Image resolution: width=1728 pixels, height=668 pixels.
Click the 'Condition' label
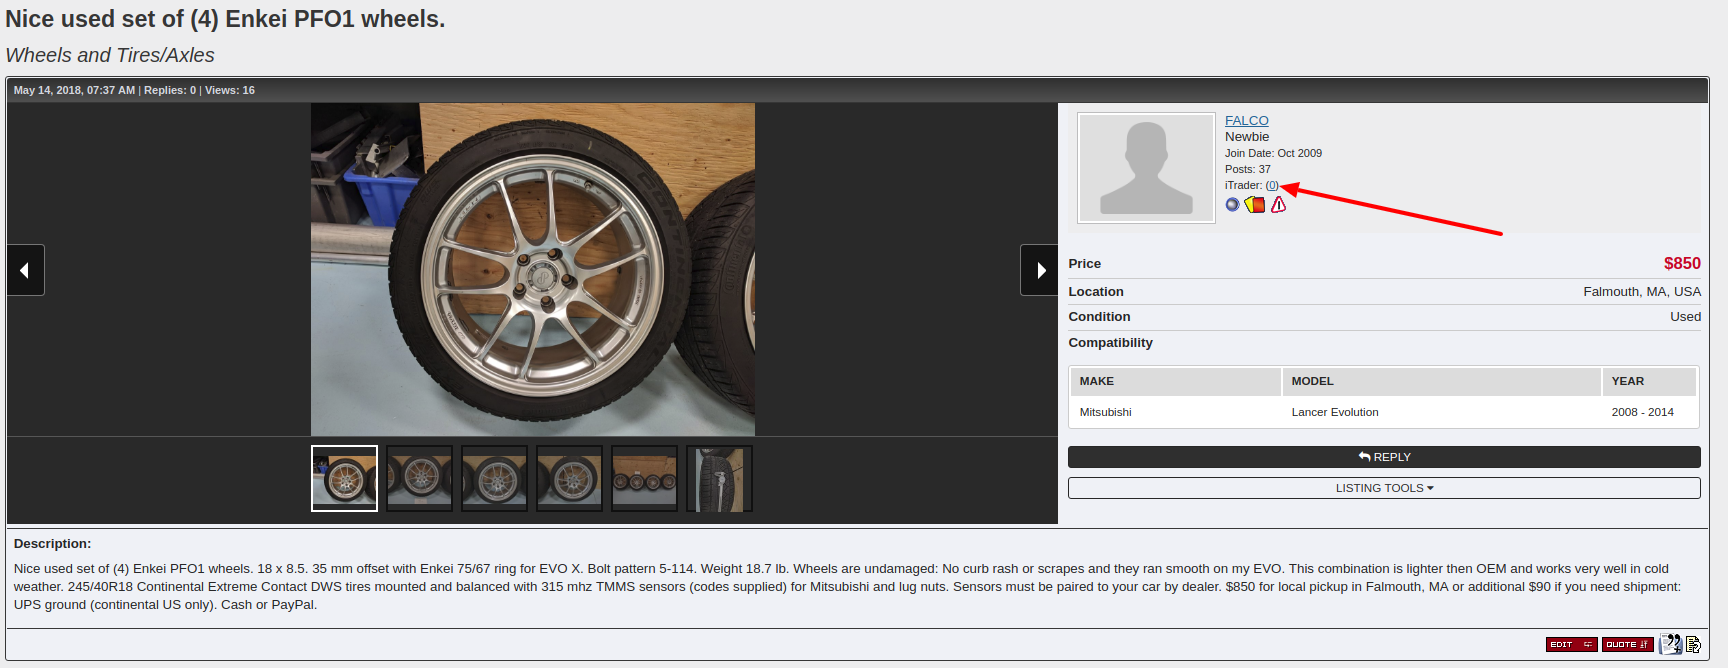click(x=1099, y=317)
